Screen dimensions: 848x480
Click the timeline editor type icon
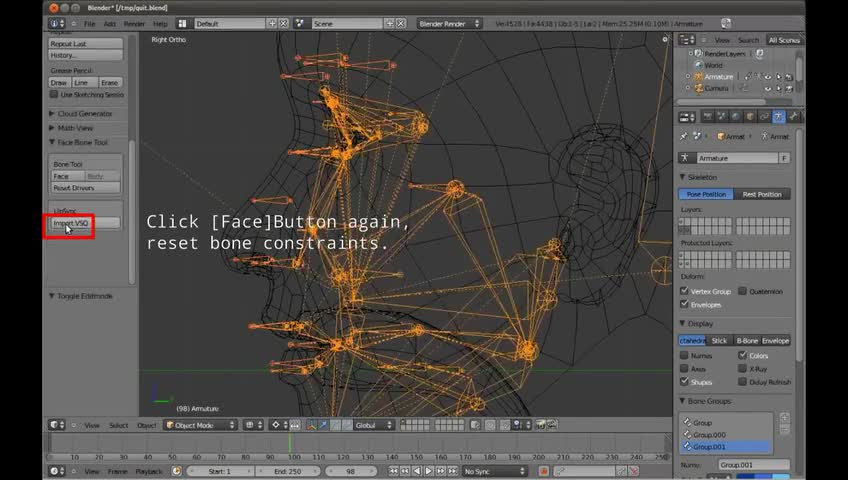coord(57,471)
